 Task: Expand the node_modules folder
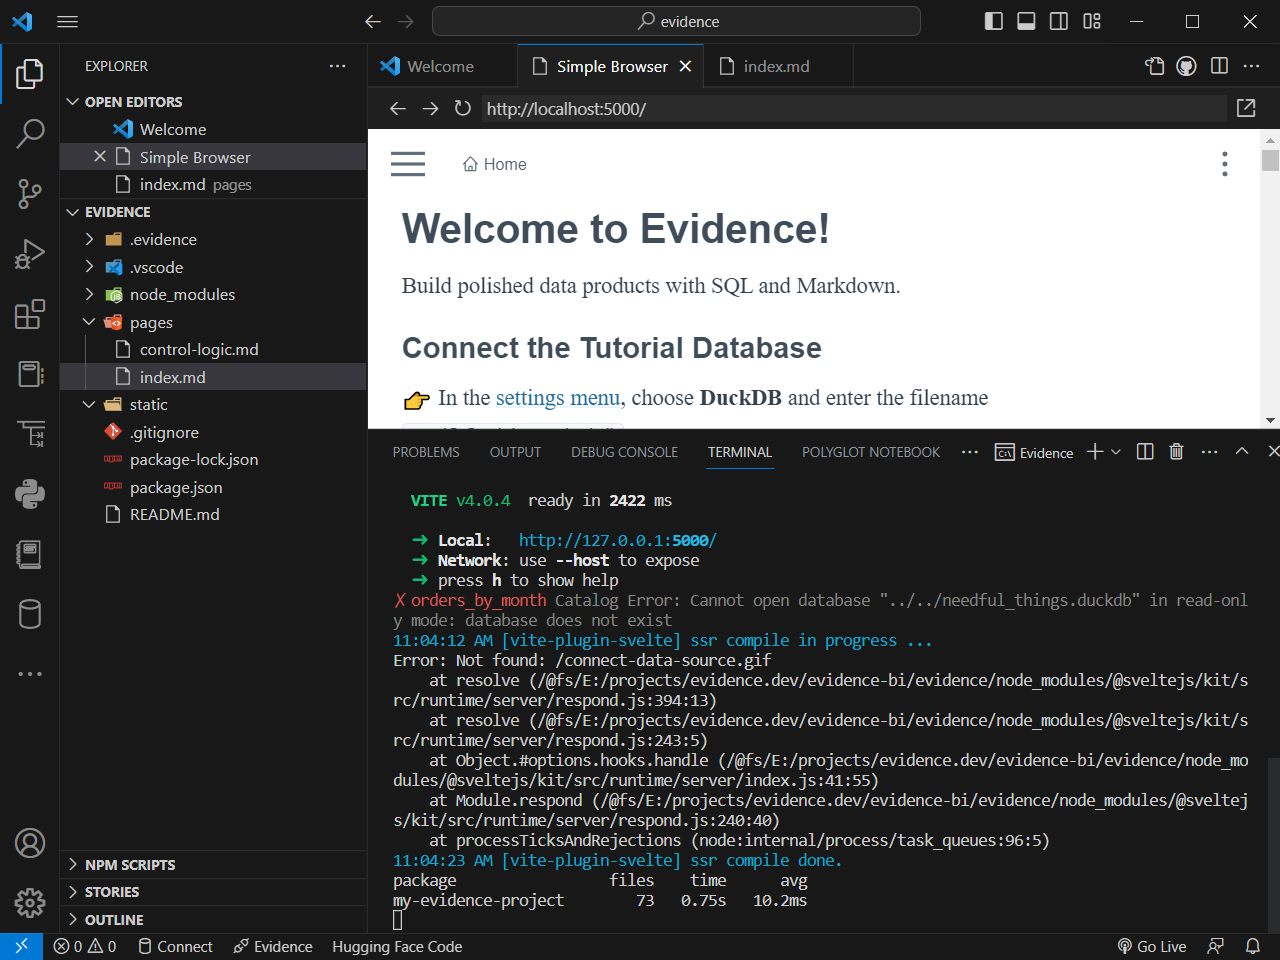[x=89, y=294]
